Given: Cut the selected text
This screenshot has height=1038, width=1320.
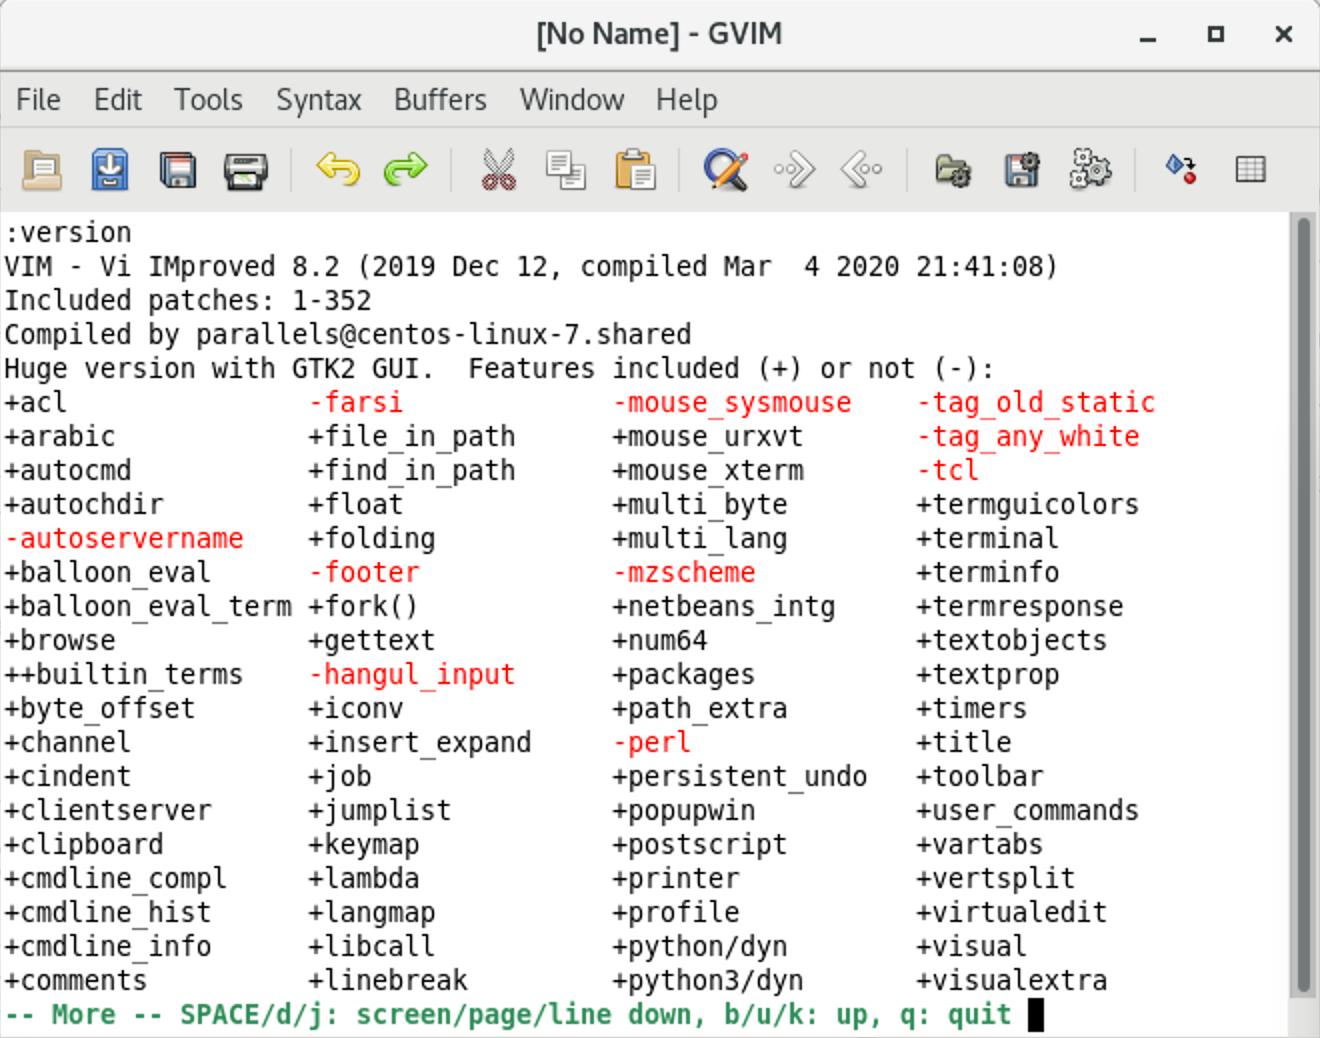Looking at the screenshot, I should [497, 170].
